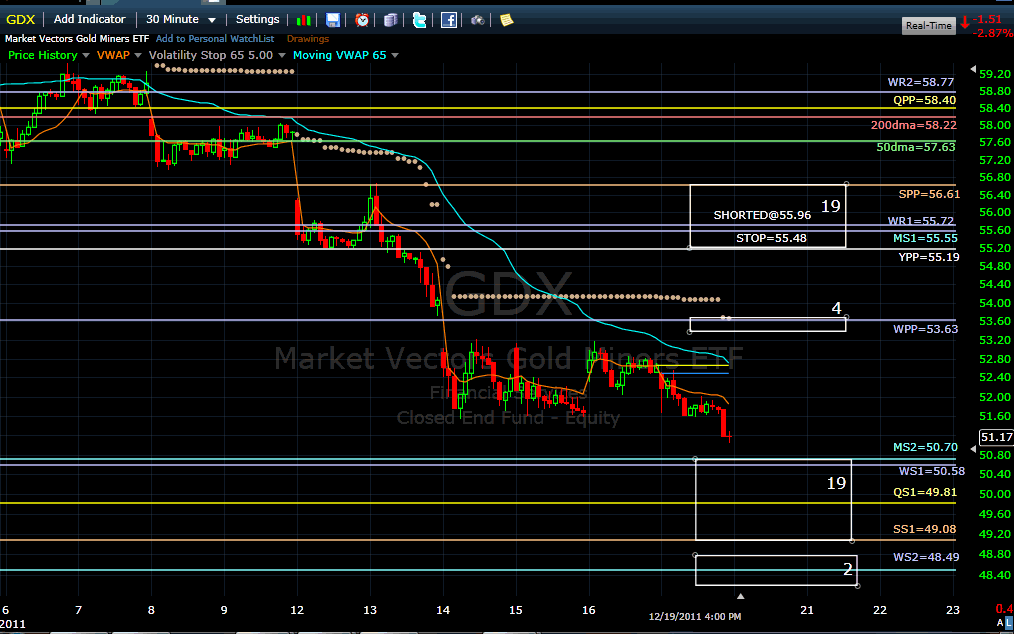Click the 50dma=57.63 label
1014x634 pixels.
pos(916,147)
